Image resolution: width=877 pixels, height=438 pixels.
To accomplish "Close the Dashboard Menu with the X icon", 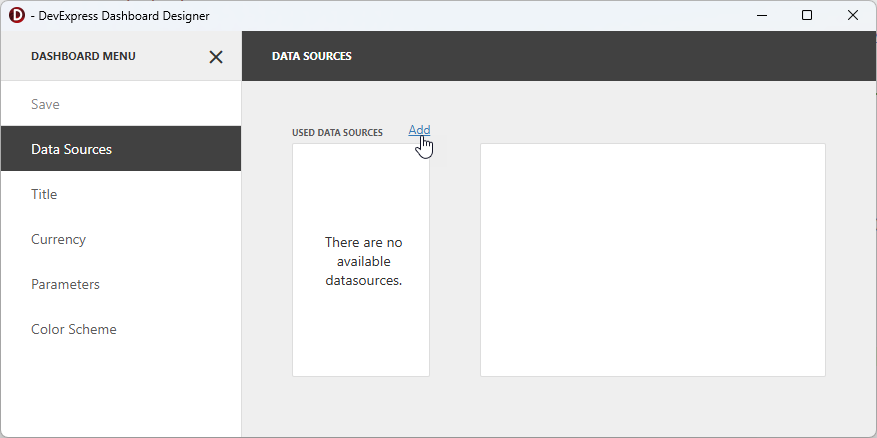I will 216,56.
